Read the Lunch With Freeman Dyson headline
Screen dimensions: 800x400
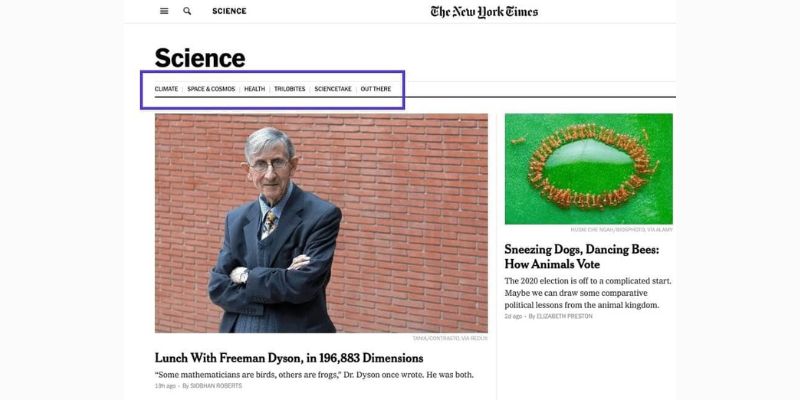(289, 358)
